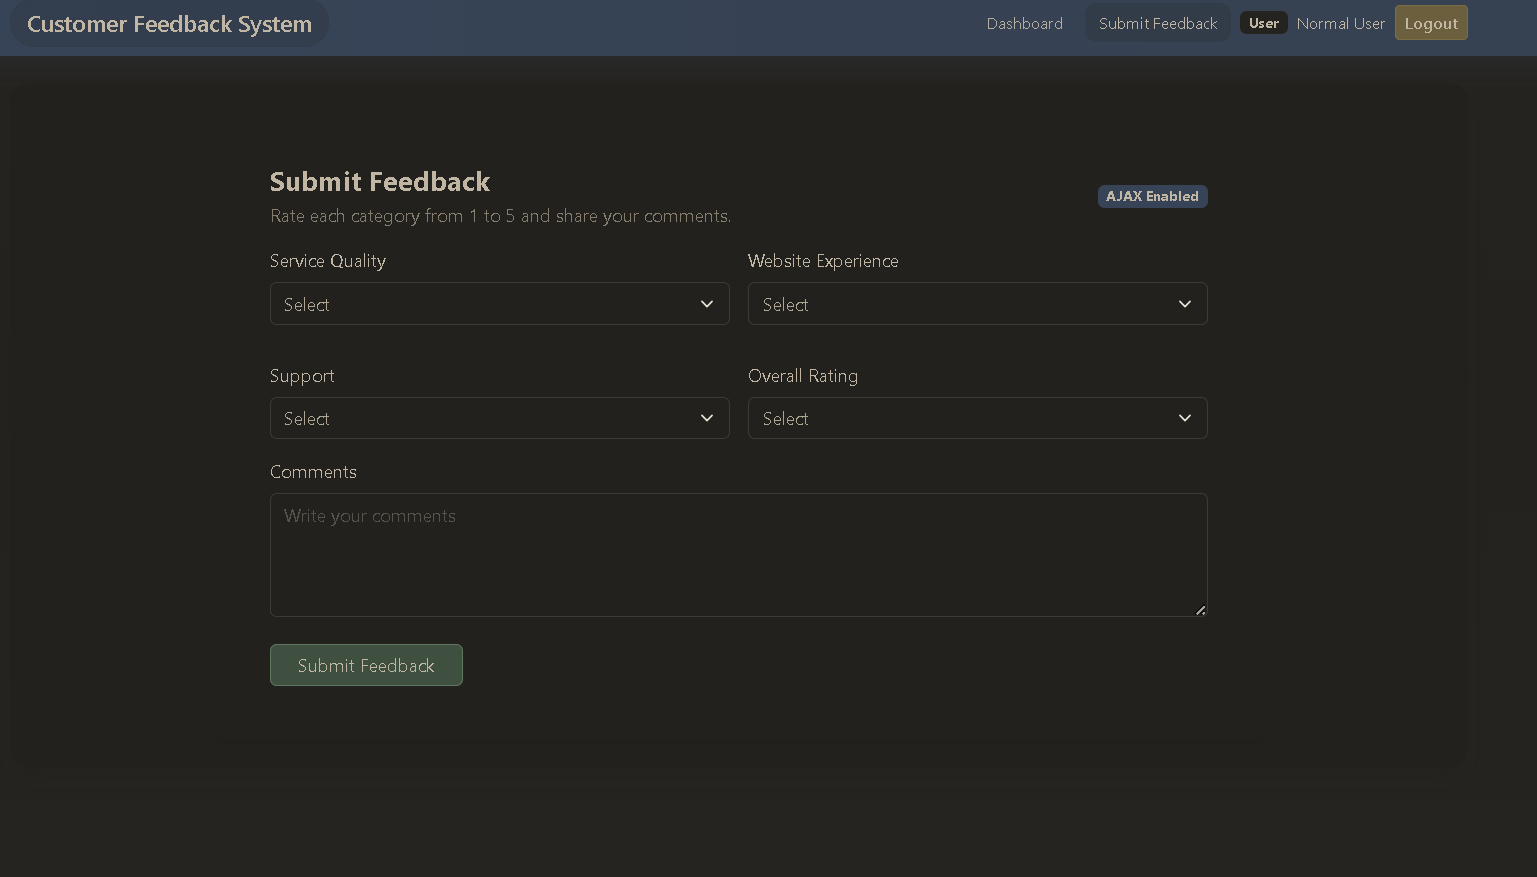Click the Normal User name

click(x=1340, y=23)
